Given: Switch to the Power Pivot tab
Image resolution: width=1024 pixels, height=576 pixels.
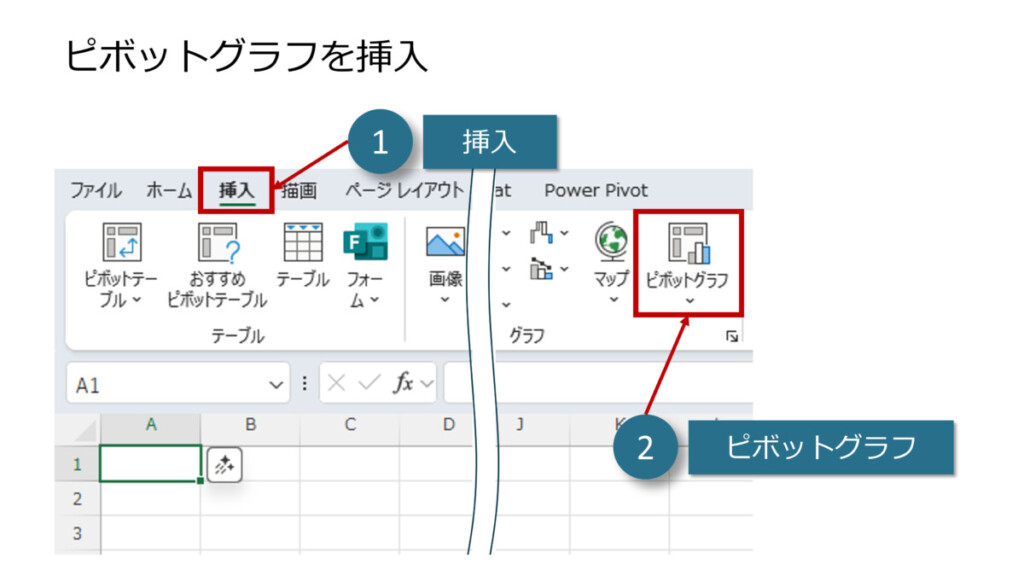Looking at the screenshot, I should tap(596, 190).
